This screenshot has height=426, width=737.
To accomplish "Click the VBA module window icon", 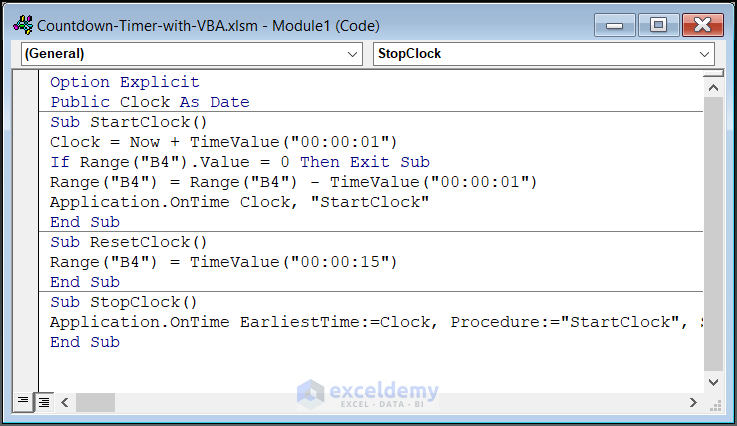I will pyautogui.click(x=18, y=25).
